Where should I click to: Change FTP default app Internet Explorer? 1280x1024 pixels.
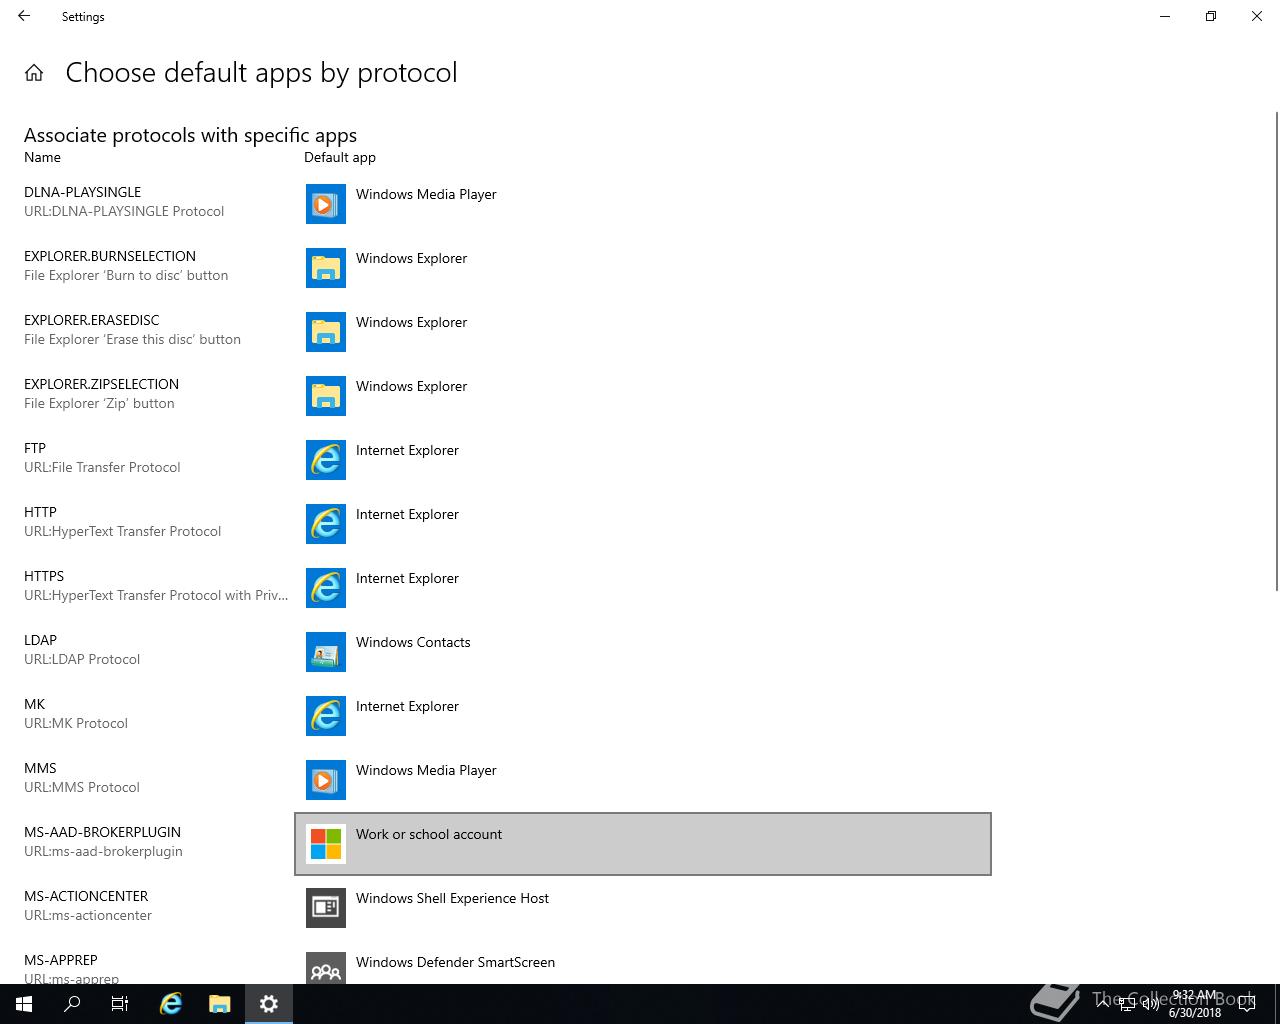[643, 460]
